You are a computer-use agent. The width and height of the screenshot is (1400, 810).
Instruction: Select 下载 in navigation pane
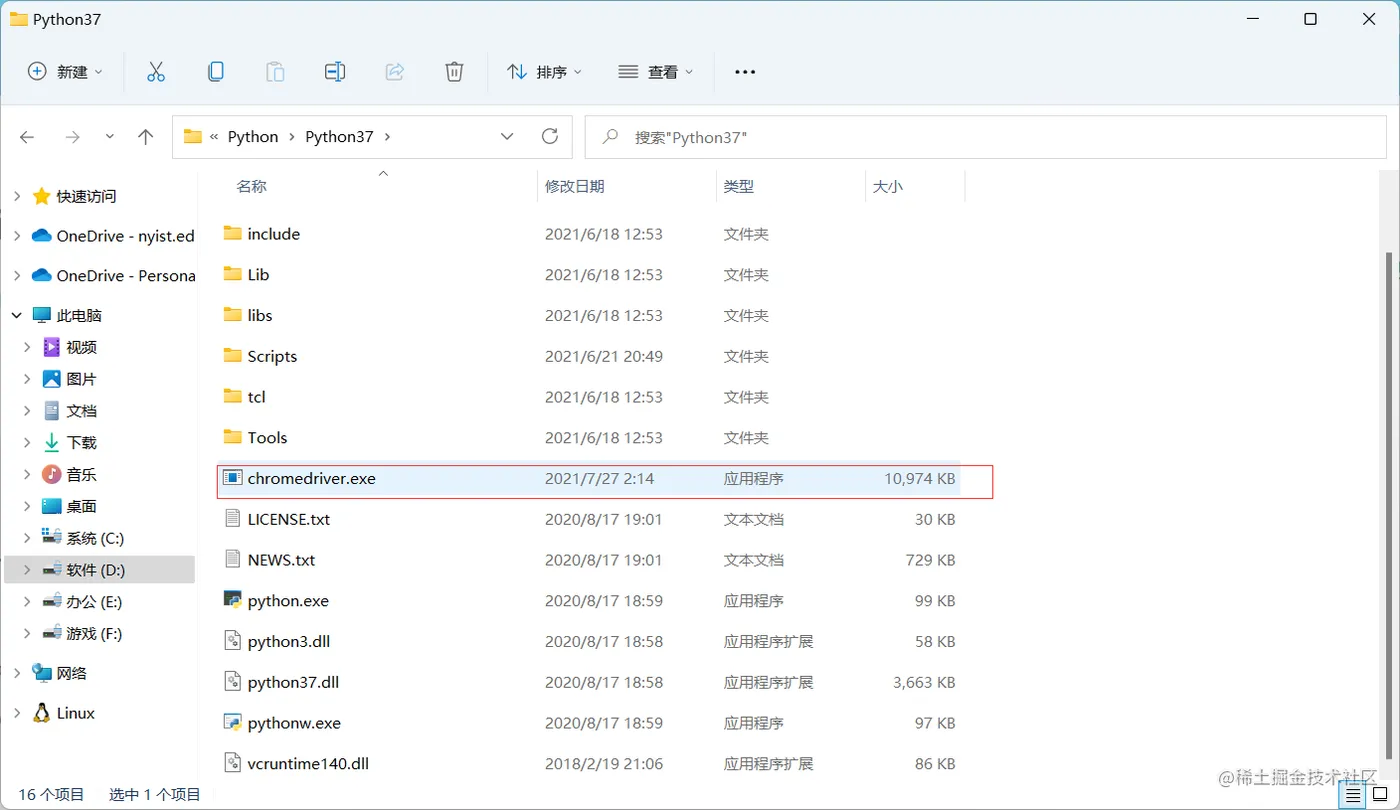(x=81, y=442)
